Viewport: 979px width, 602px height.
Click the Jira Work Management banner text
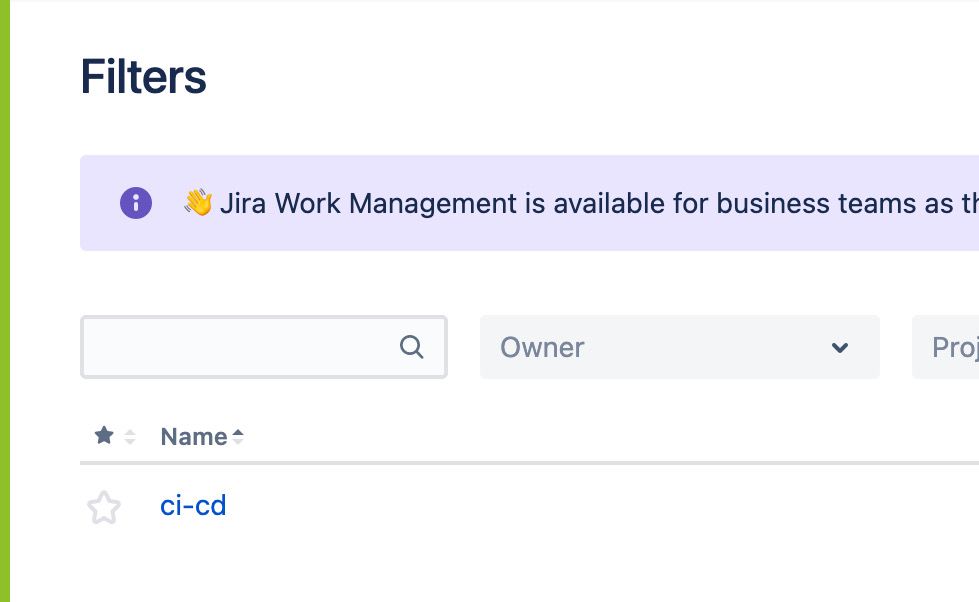(599, 204)
